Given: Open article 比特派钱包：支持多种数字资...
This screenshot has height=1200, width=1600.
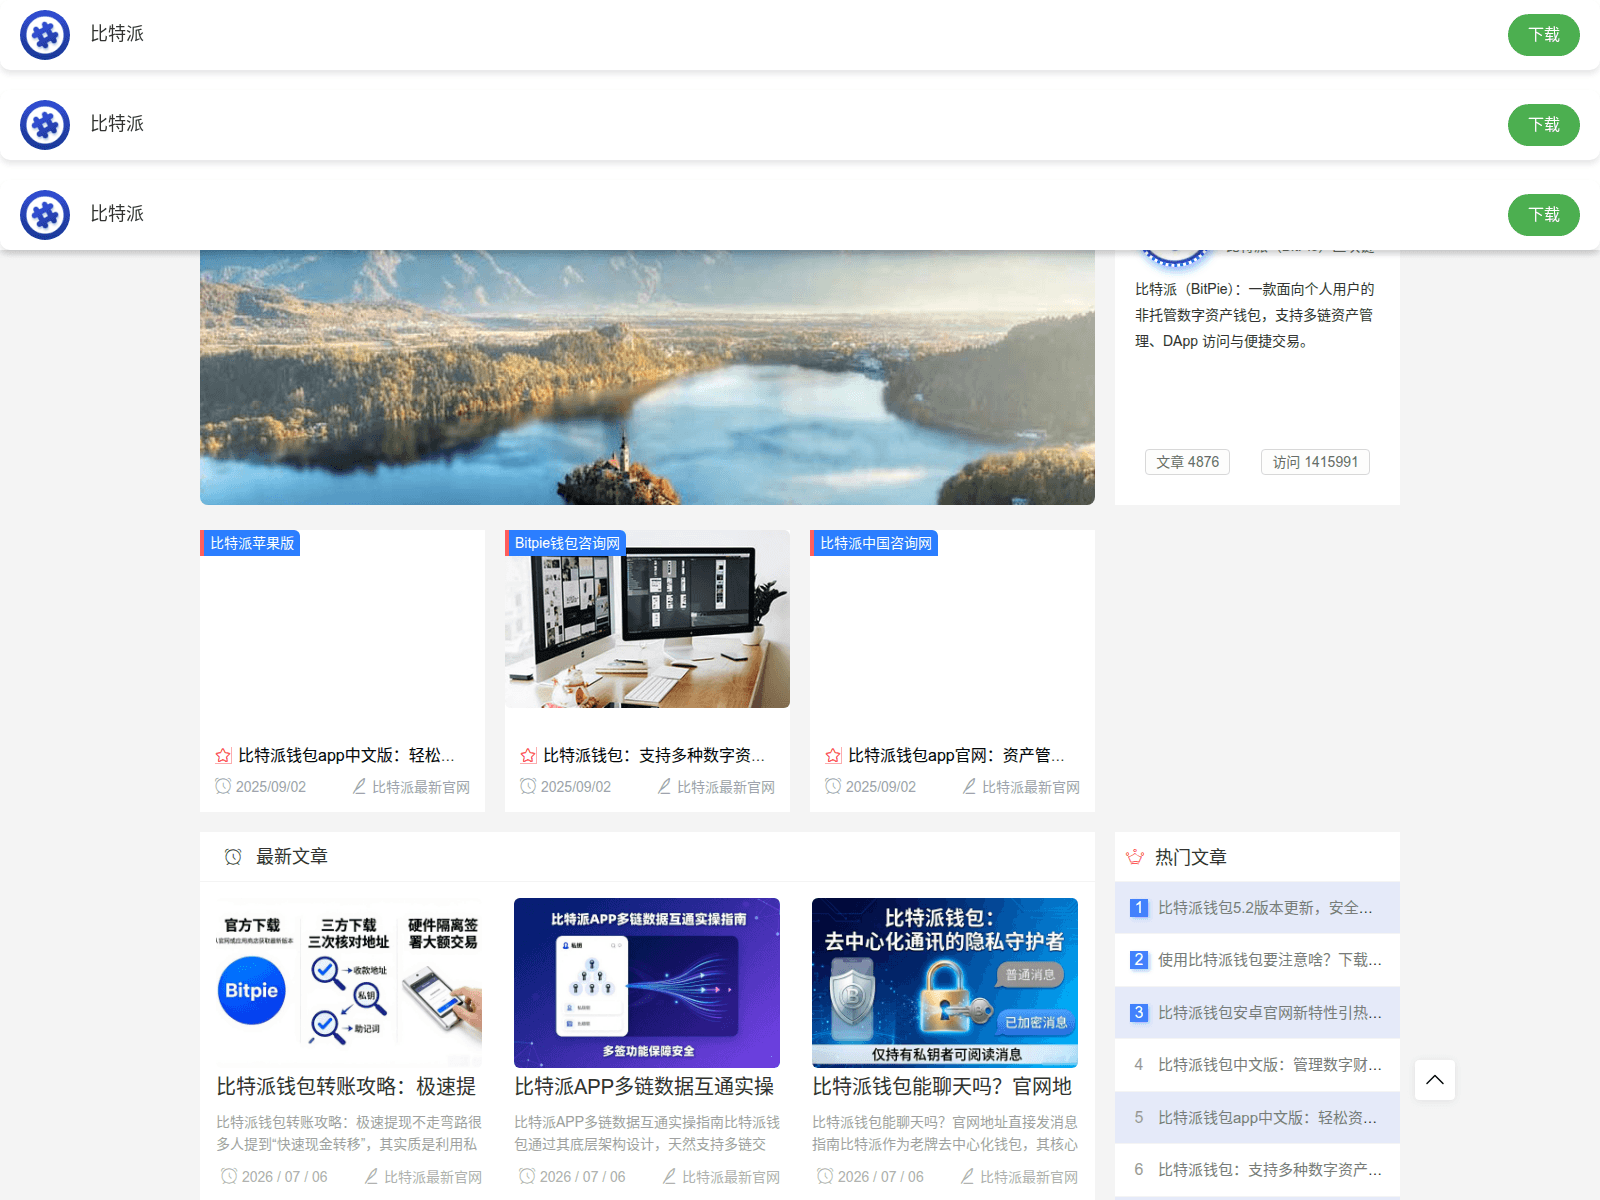Looking at the screenshot, I should pos(654,755).
